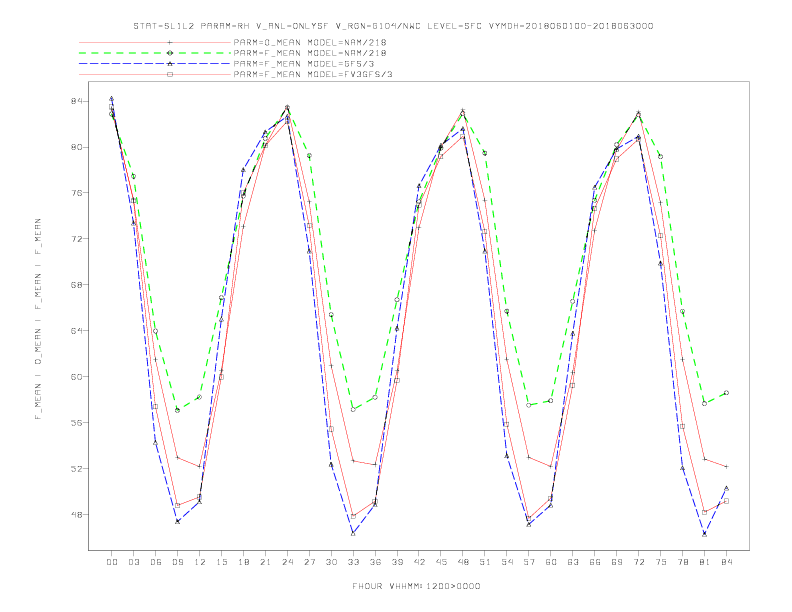Click x-axis forecast hour label 00
792x612 pixels.
pos(112,562)
